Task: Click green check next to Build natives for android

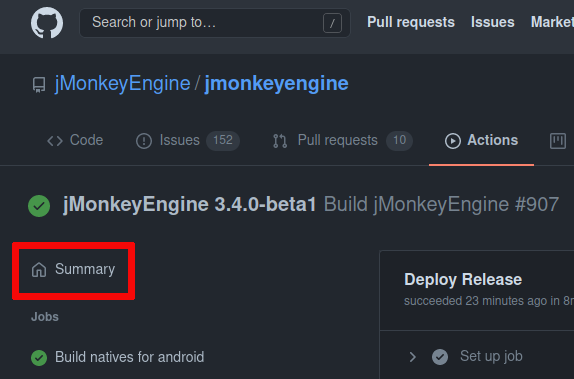Action: tap(39, 358)
